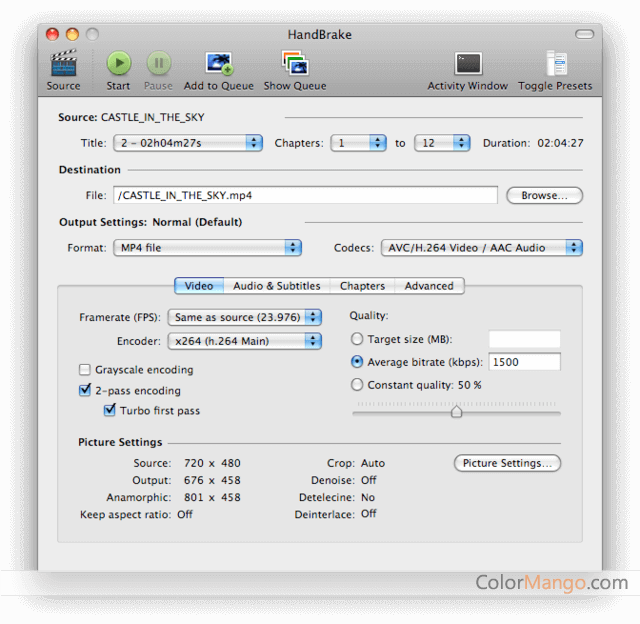
Task: Switch to the Advanced tab
Action: pyautogui.click(x=429, y=286)
